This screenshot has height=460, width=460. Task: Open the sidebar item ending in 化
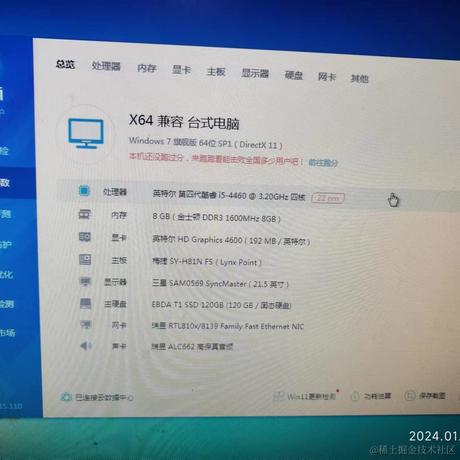pos(6,275)
